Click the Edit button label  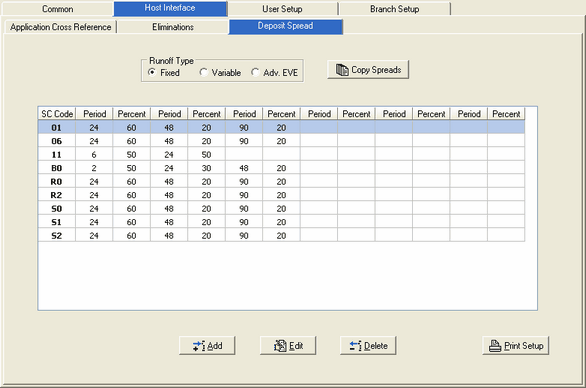click(296, 346)
